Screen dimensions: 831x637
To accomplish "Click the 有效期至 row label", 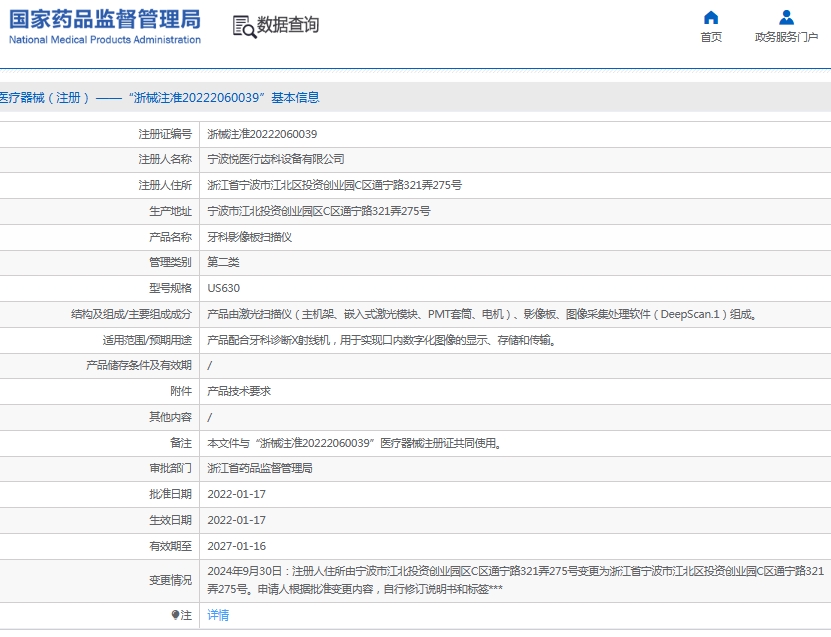I will point(170,546).
